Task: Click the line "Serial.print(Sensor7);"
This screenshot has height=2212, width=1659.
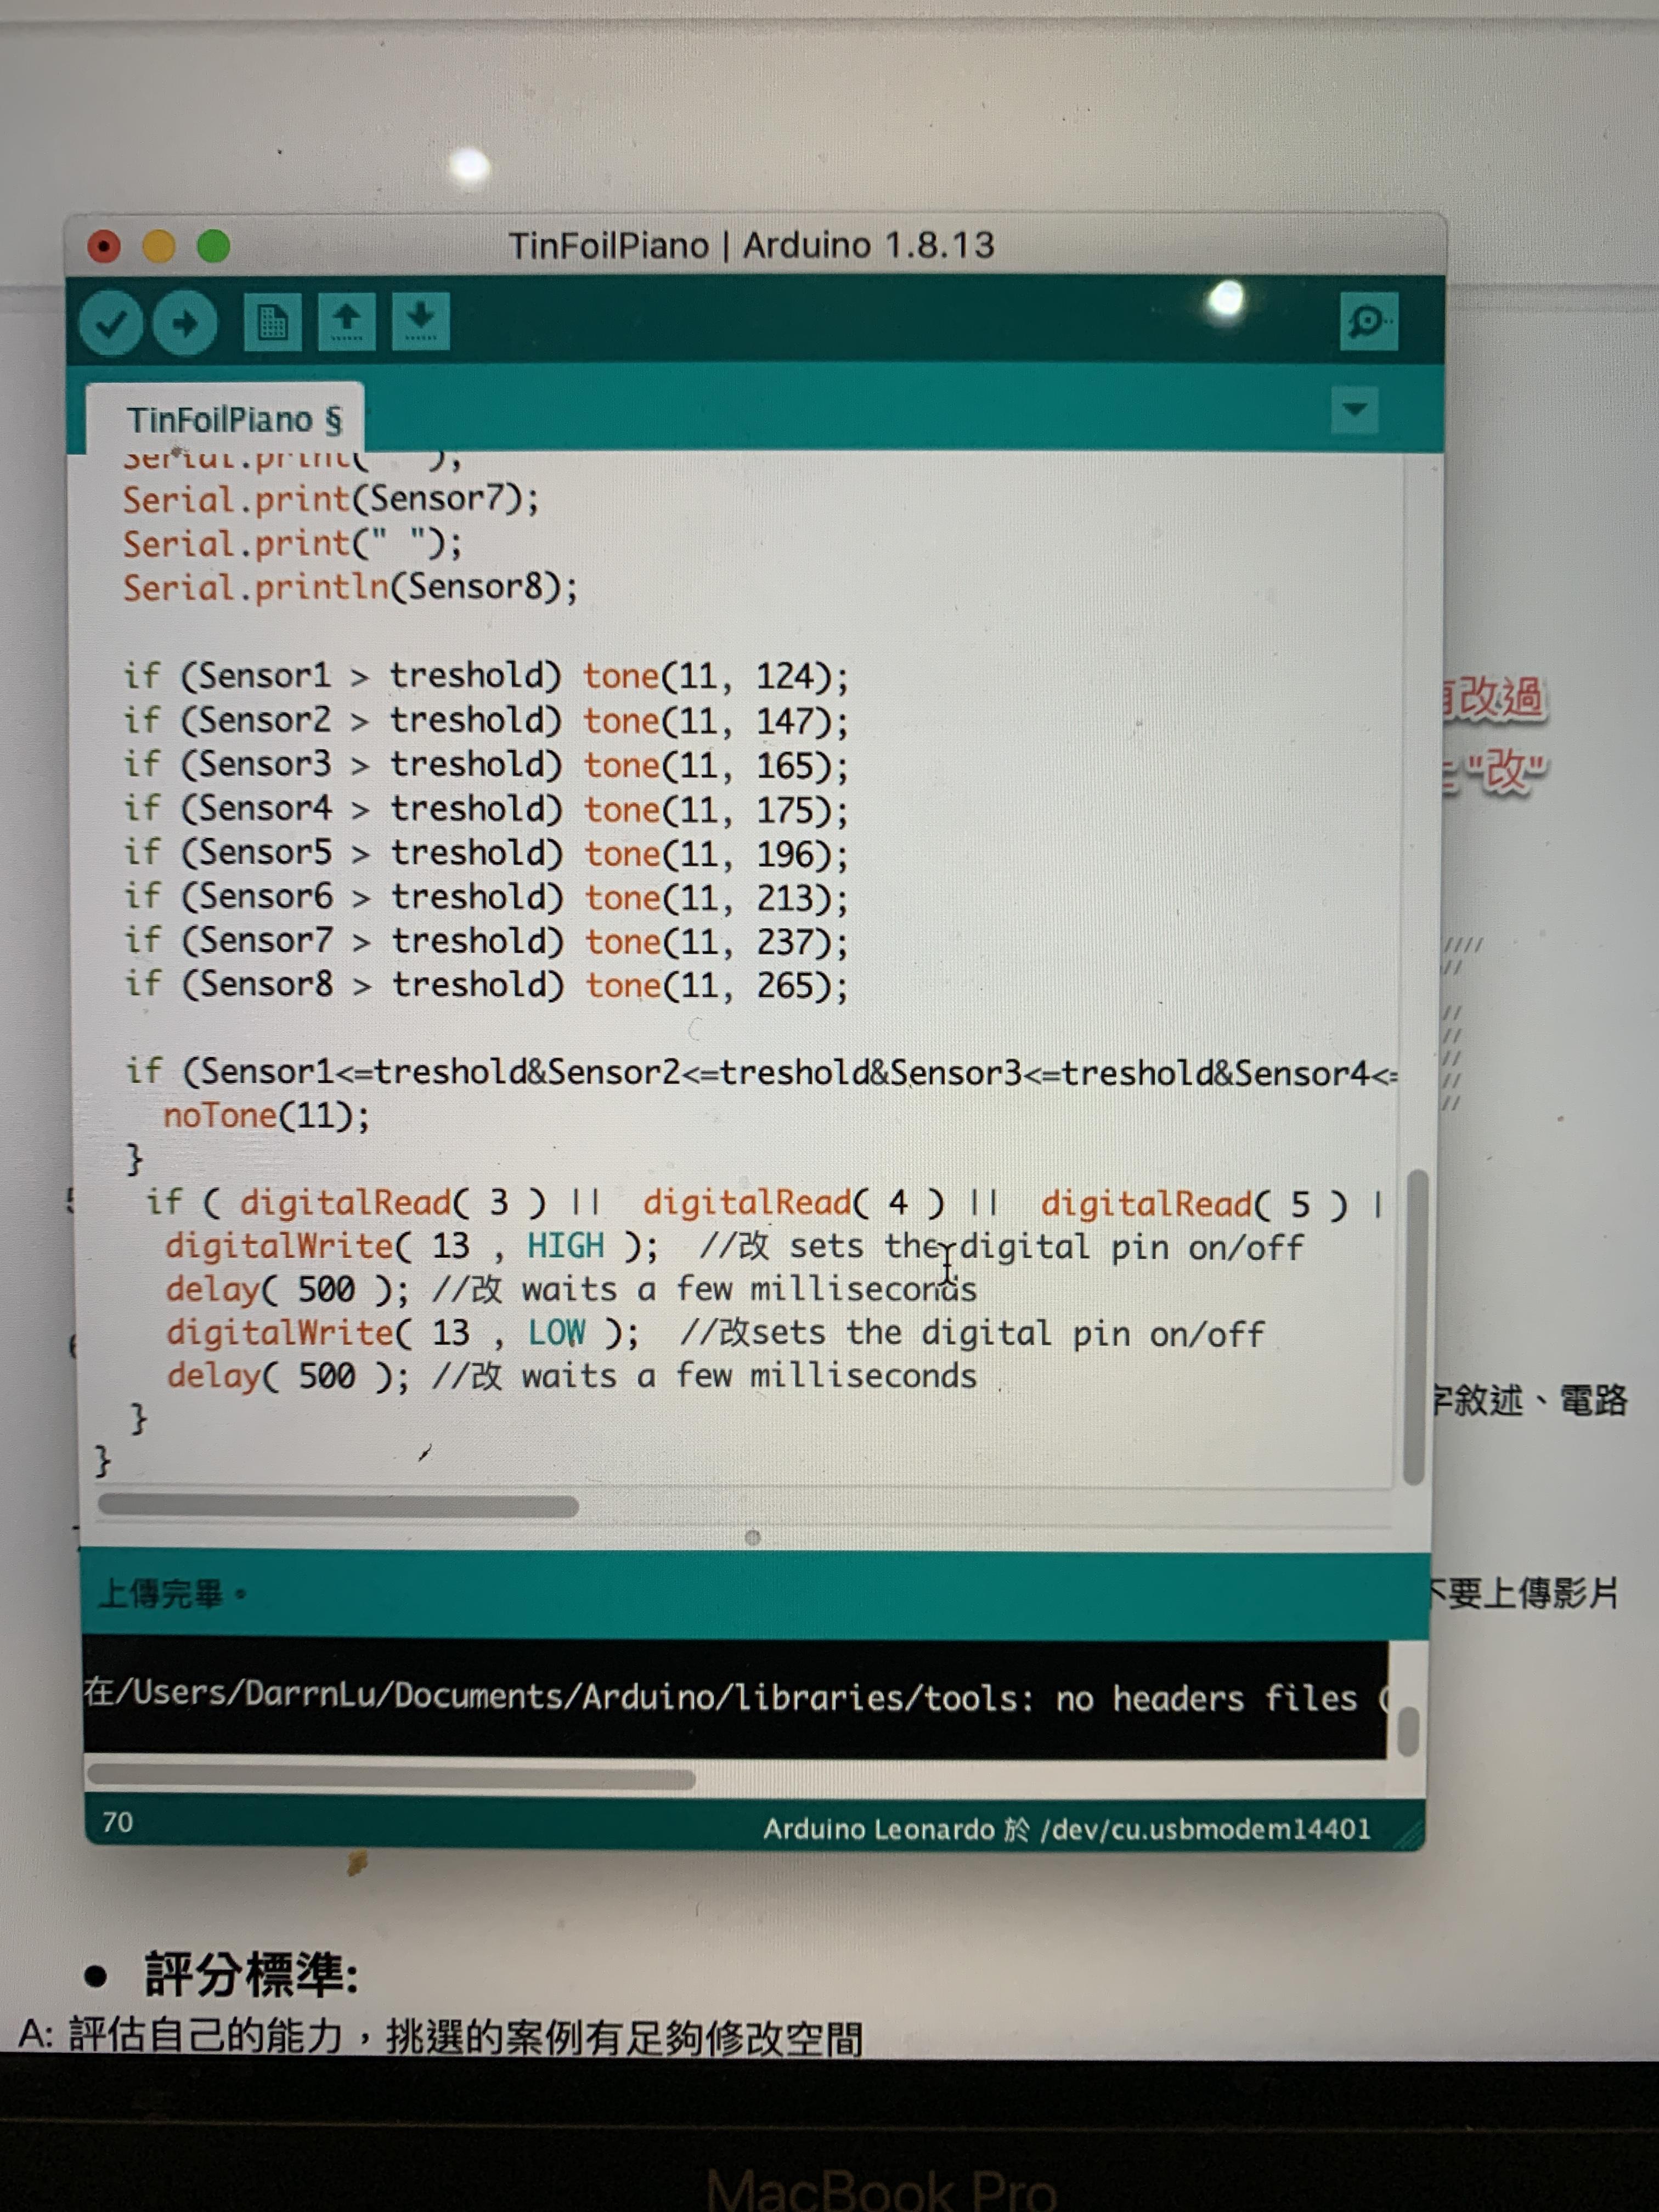Action: (x=330, y=499)
